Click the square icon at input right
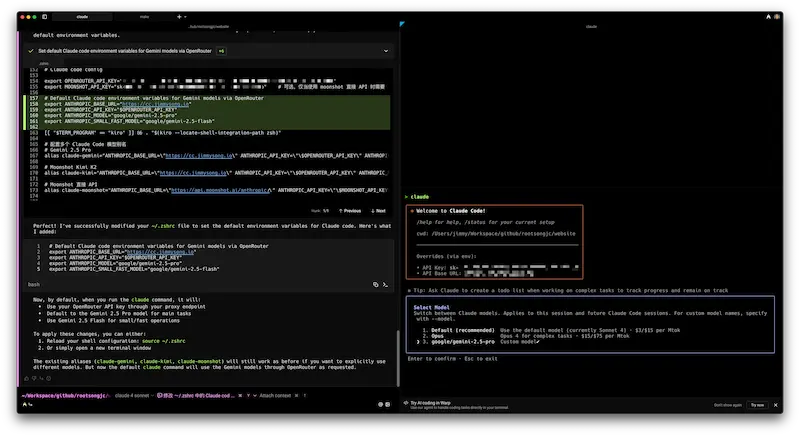The width and height of the screenshot is (800, 436). [388, 404]
